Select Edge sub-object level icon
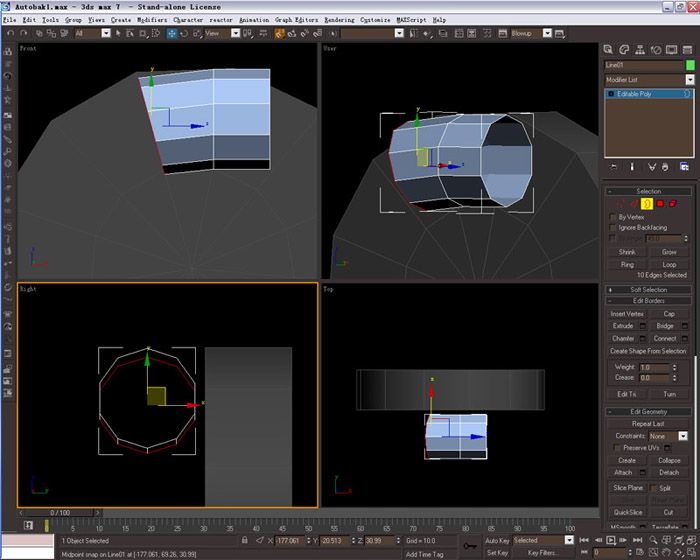This screenshot has width=700, height=560. point(634,204)
